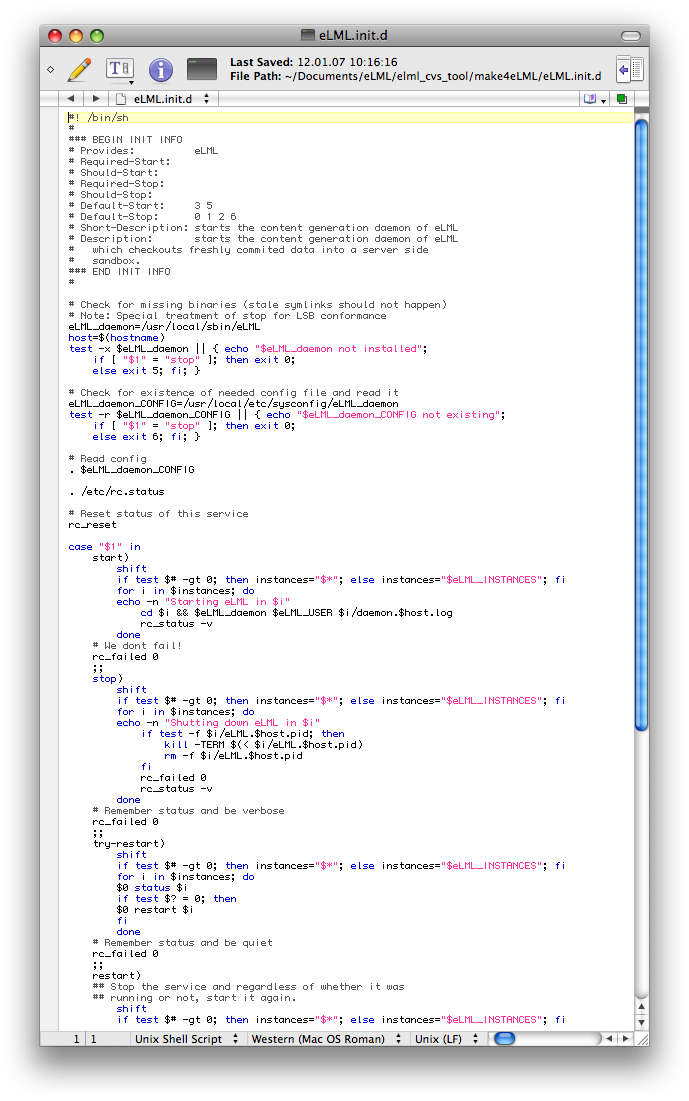Click the 'try-restart)' case label
The height and width of the screenshot is (1101, 689).
coord(129,844)
